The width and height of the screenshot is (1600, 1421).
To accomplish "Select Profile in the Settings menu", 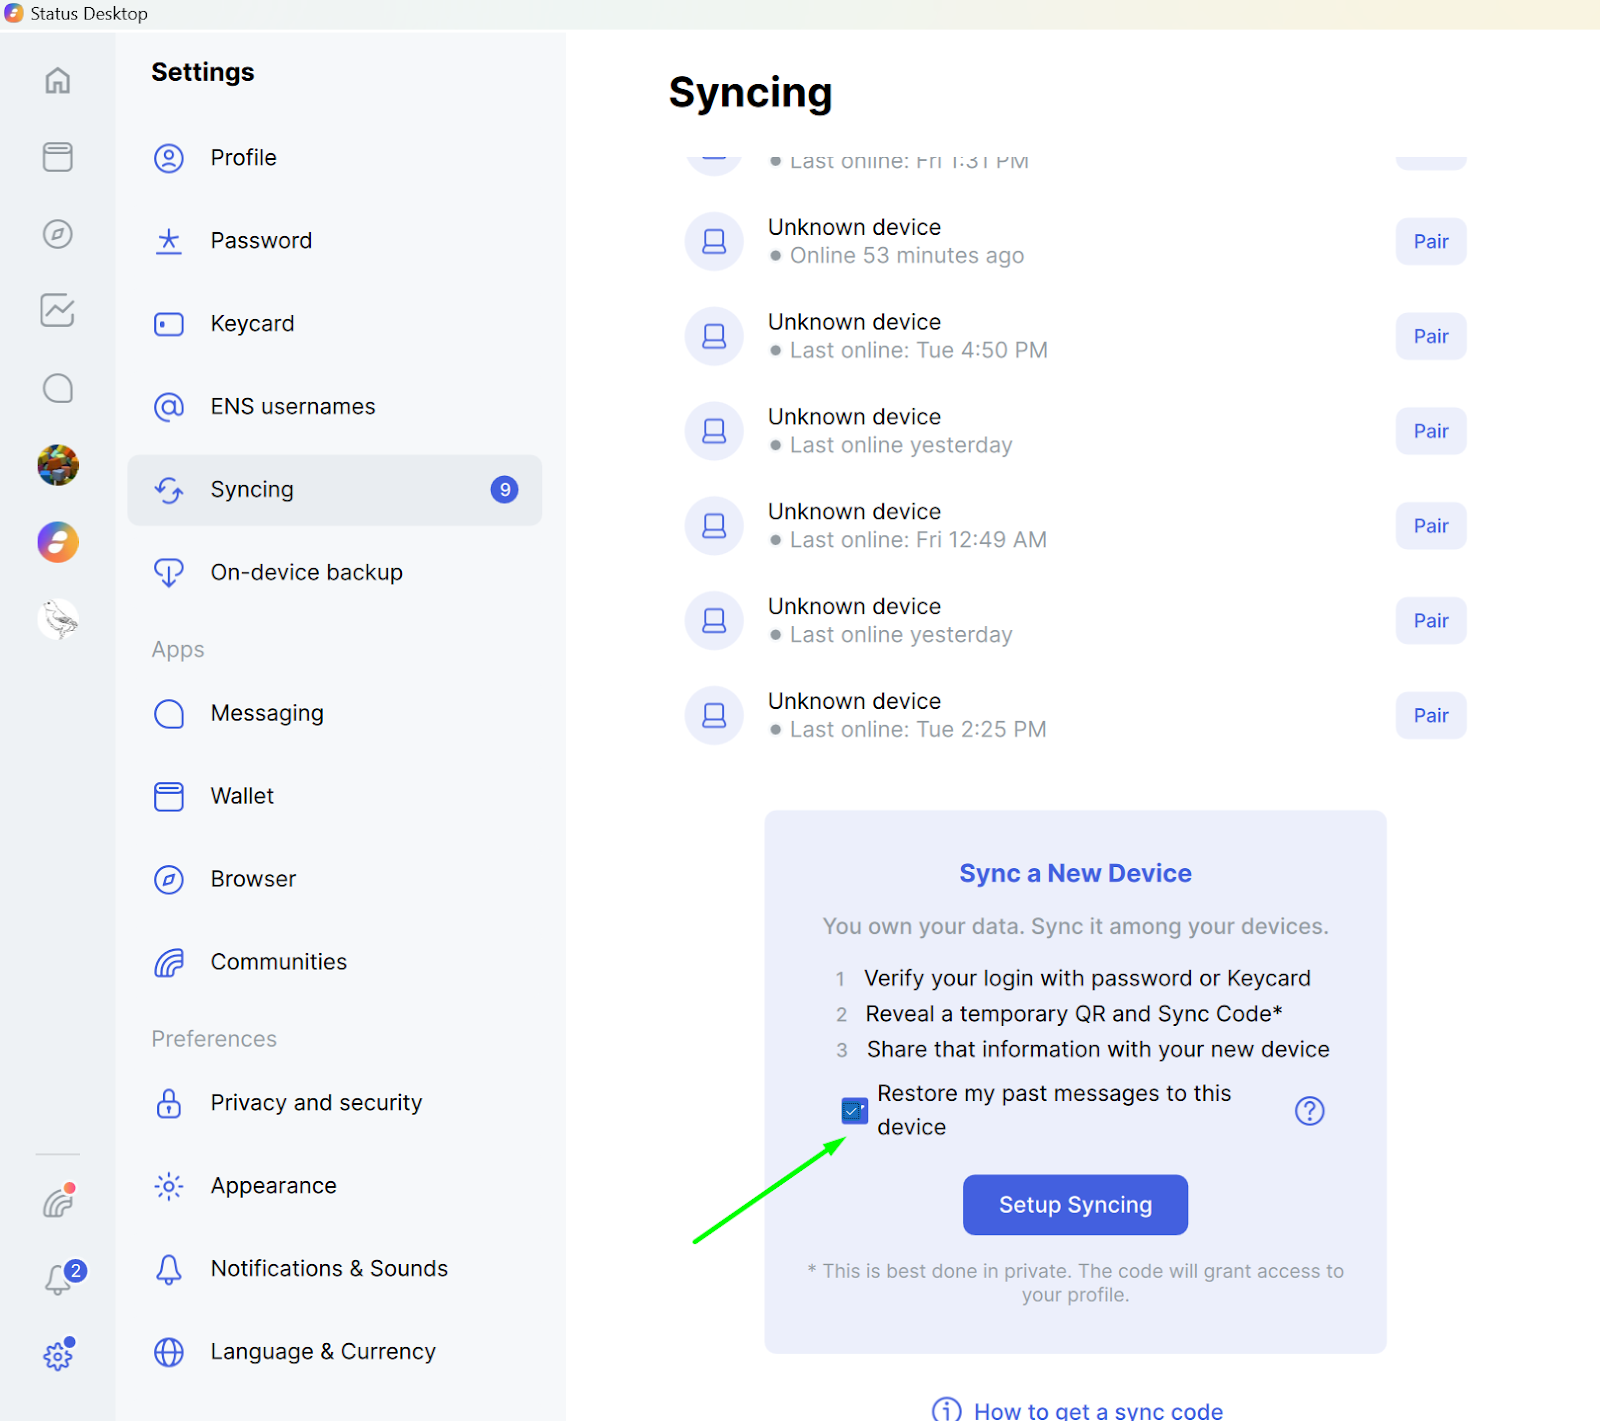I will coord(243,158).
